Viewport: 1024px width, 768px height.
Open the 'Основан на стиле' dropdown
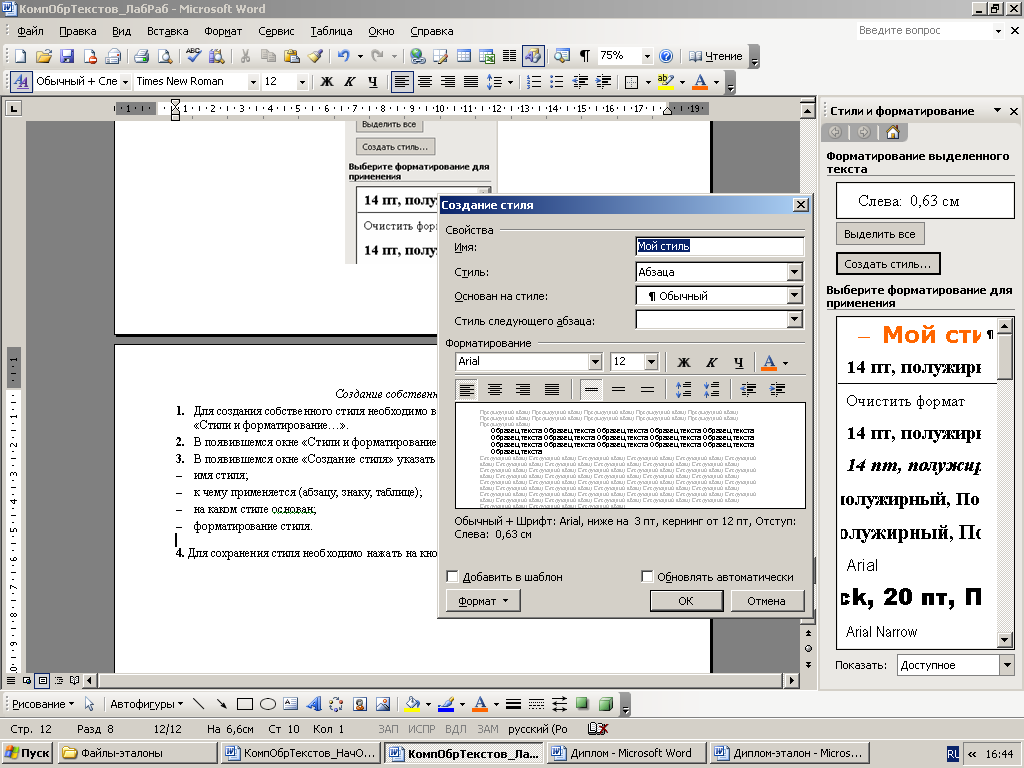click(x=794, y=296)
